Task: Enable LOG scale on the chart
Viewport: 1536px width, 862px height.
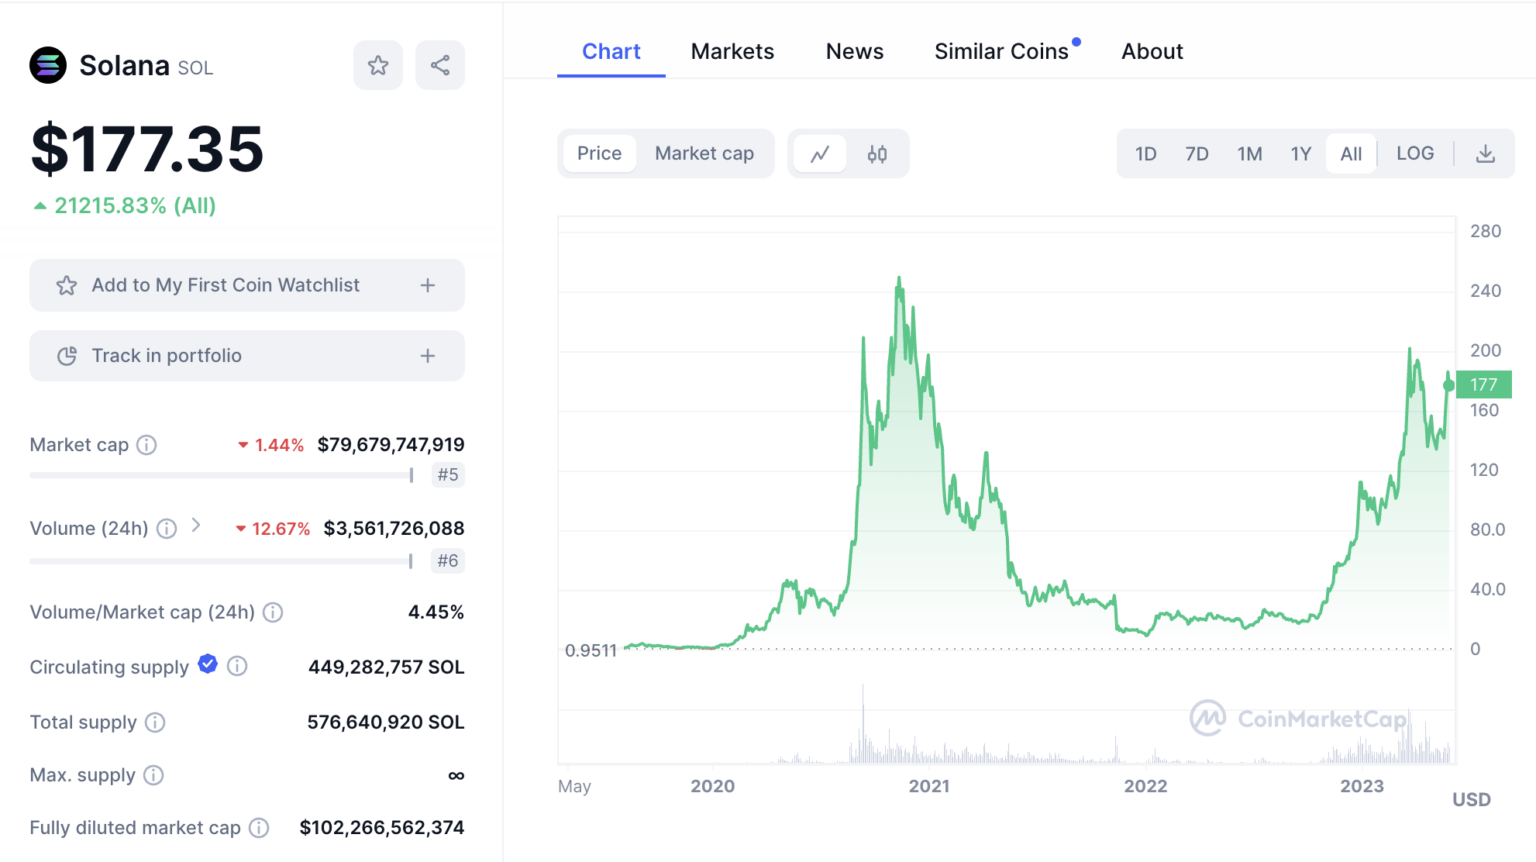Action: pyautogui.click(x=1415, y=153)
